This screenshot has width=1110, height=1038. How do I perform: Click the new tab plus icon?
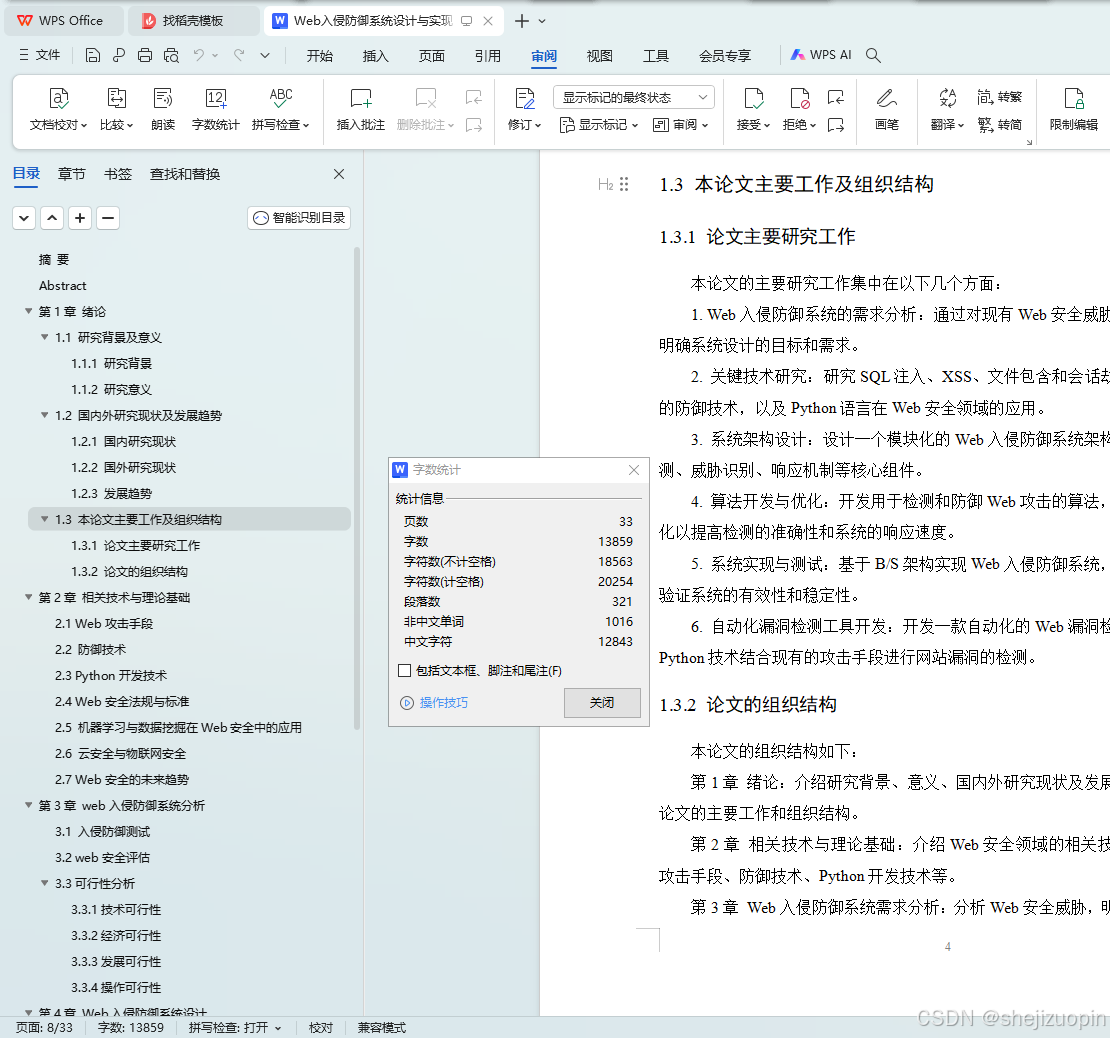pyautogui.click(x=522, y=21)
